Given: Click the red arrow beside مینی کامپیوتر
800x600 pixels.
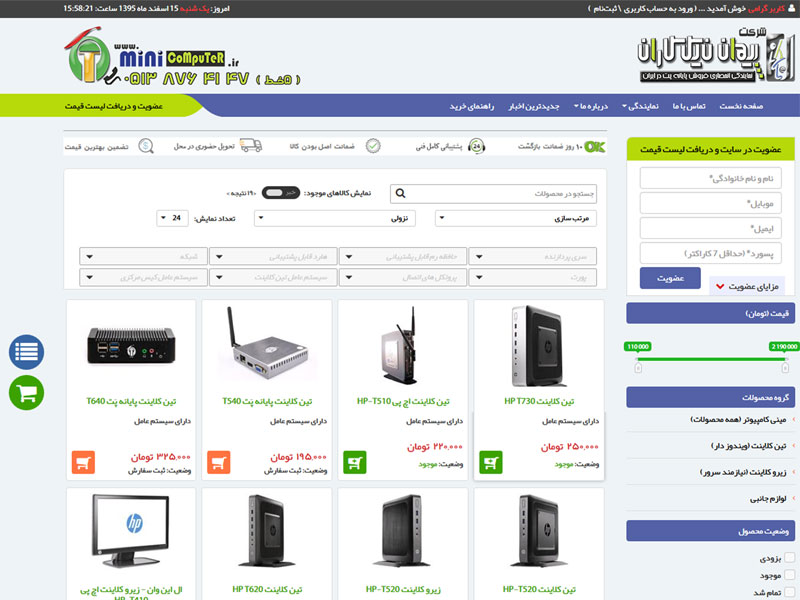Looking at the screenshot, I should [793, 420].
